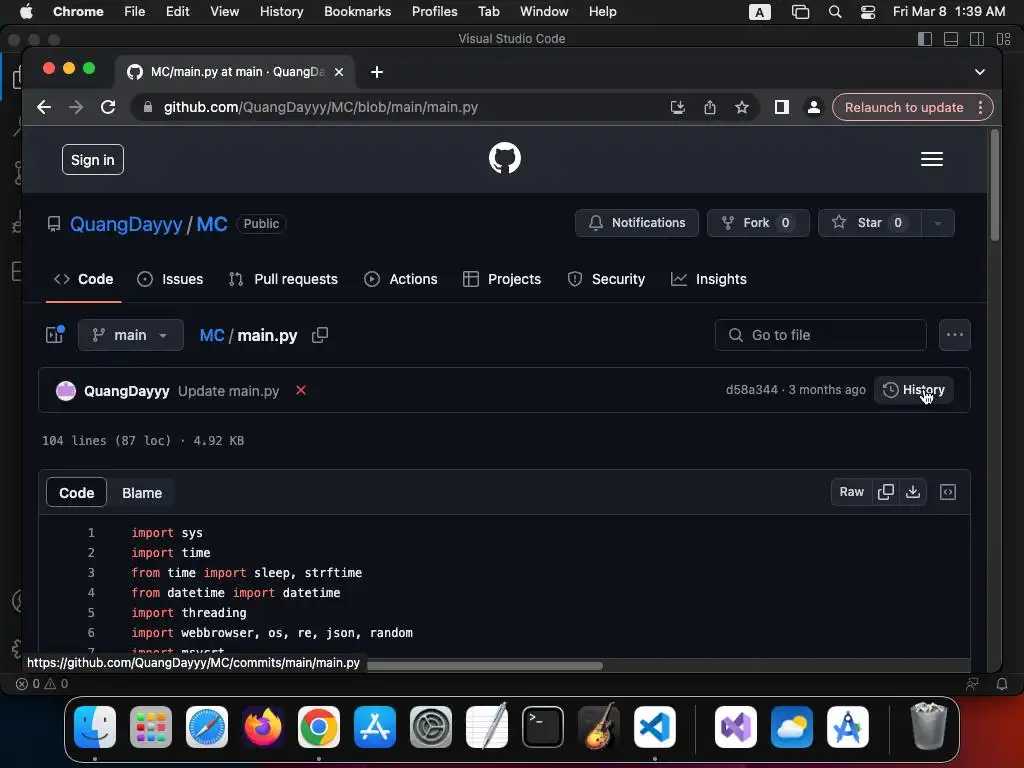Open the Insights tab
This screenshot has width=1024, height=768.
(x=709, y=279)
